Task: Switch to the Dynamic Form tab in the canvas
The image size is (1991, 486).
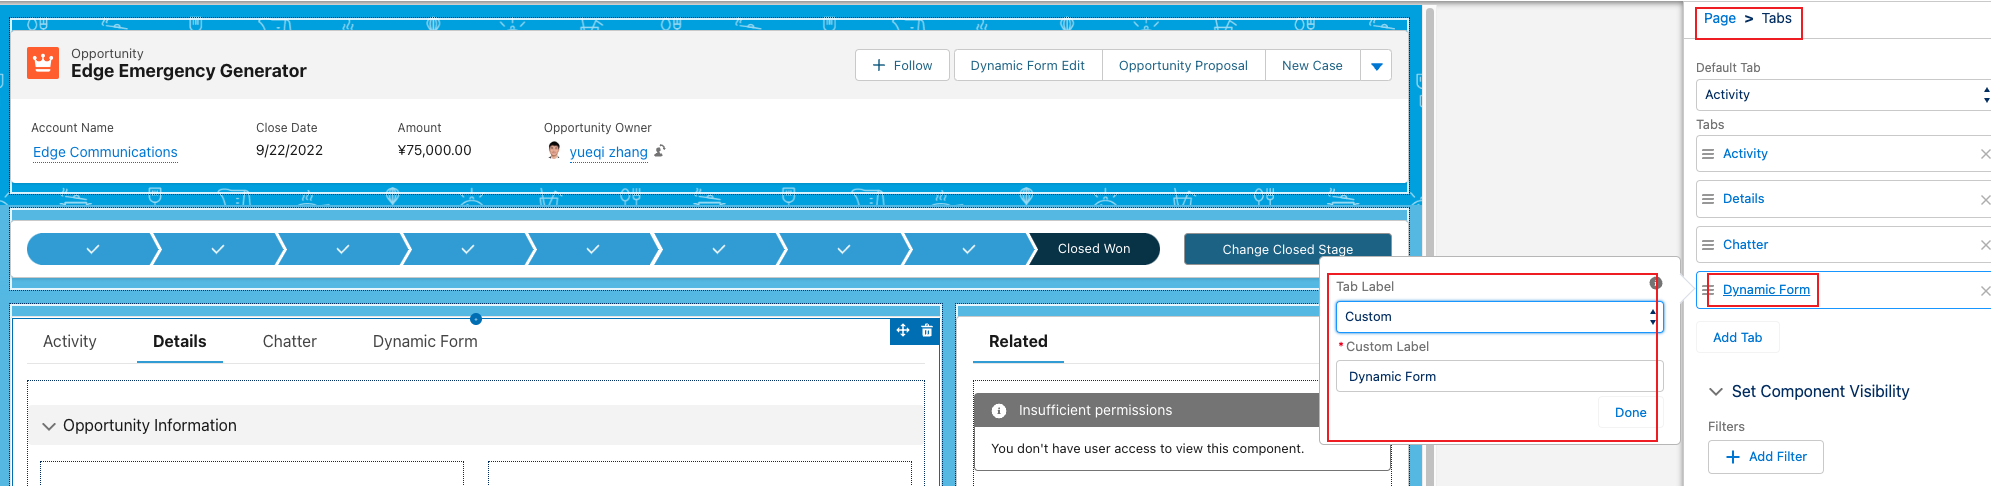Action: [425, 342]
